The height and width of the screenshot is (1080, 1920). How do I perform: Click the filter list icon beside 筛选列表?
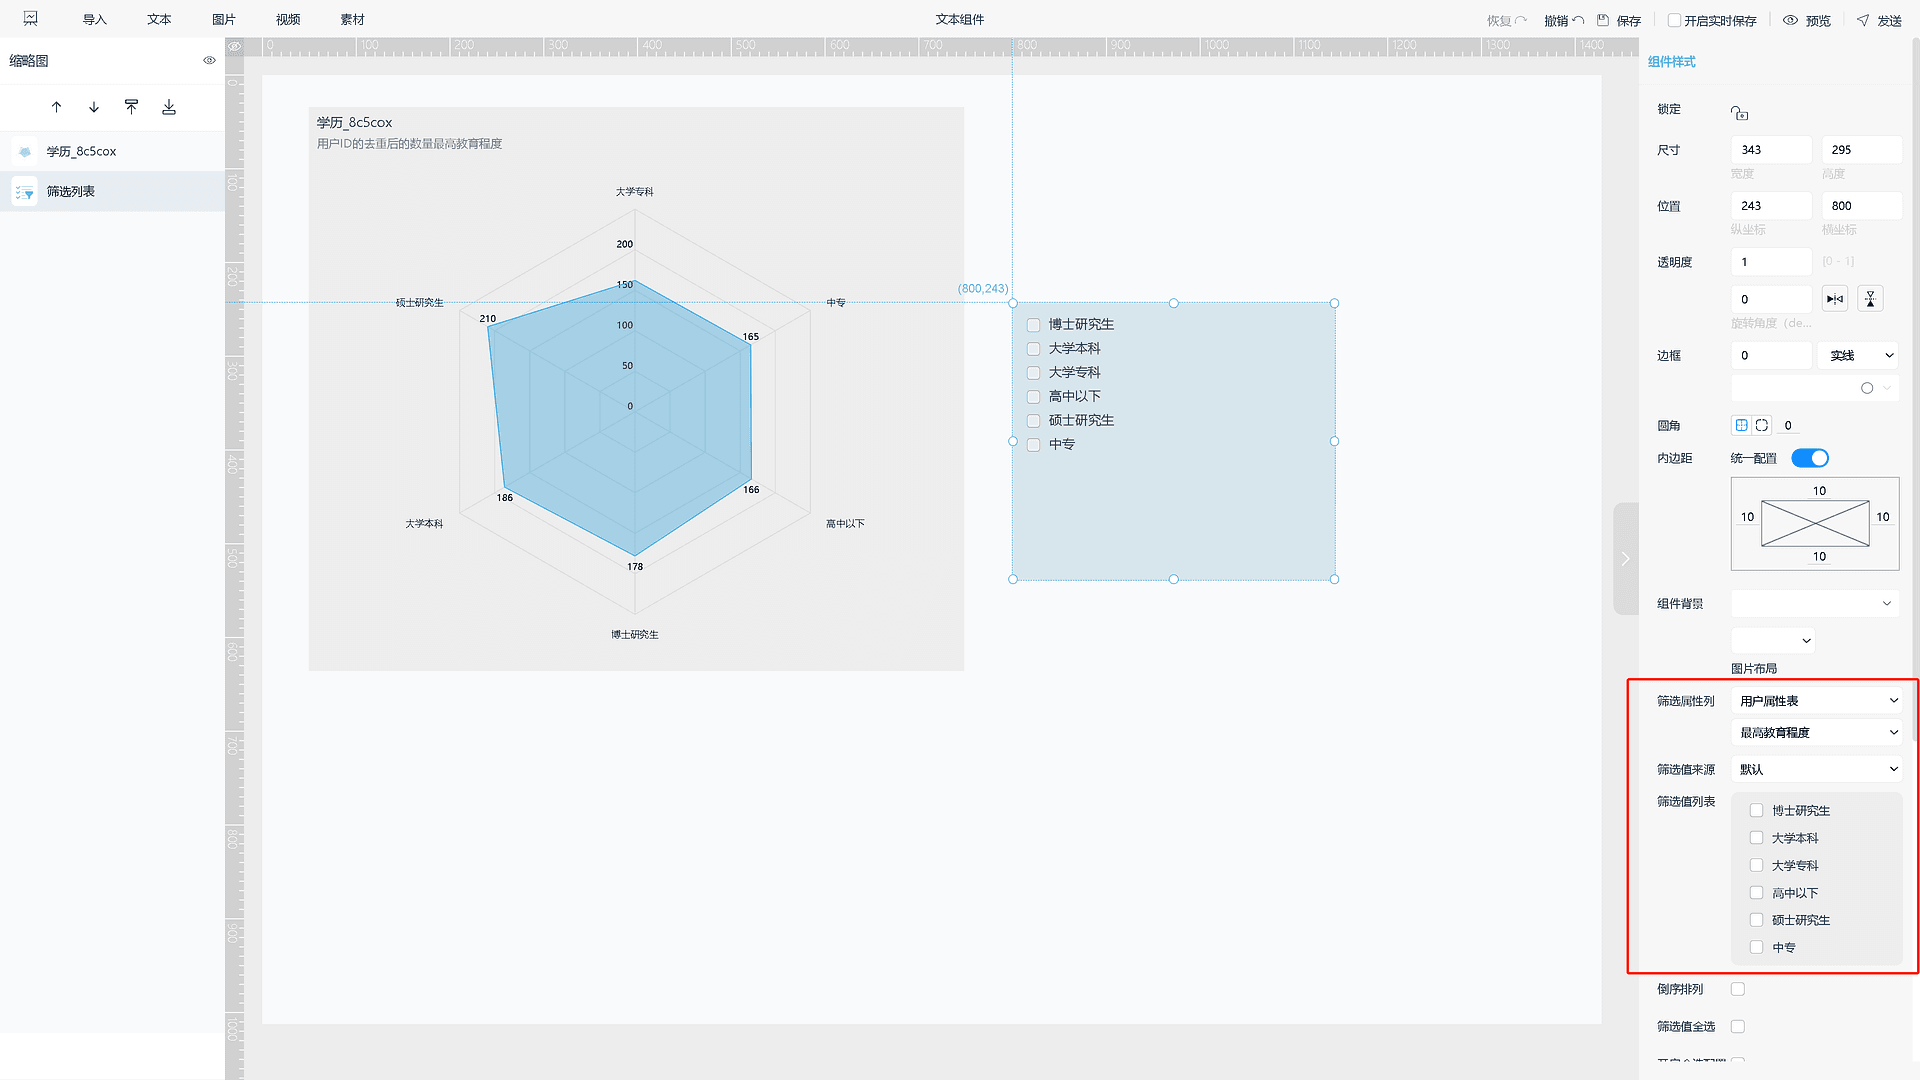click(x=25, y=192)
